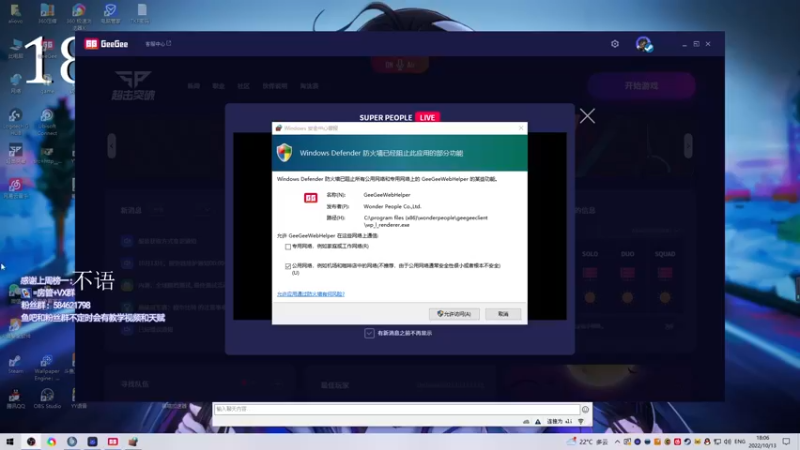Open GeeGee settings gear icon
800x450 pixels.
tap(615, 44)
